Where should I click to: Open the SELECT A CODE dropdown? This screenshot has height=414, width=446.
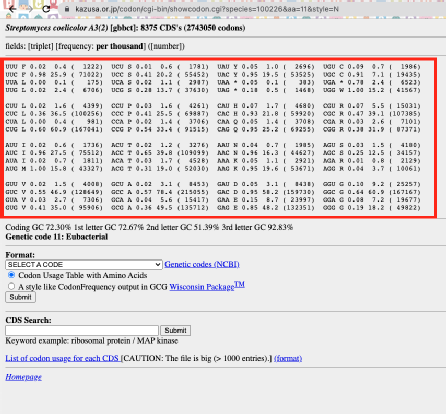pos(84,265)
